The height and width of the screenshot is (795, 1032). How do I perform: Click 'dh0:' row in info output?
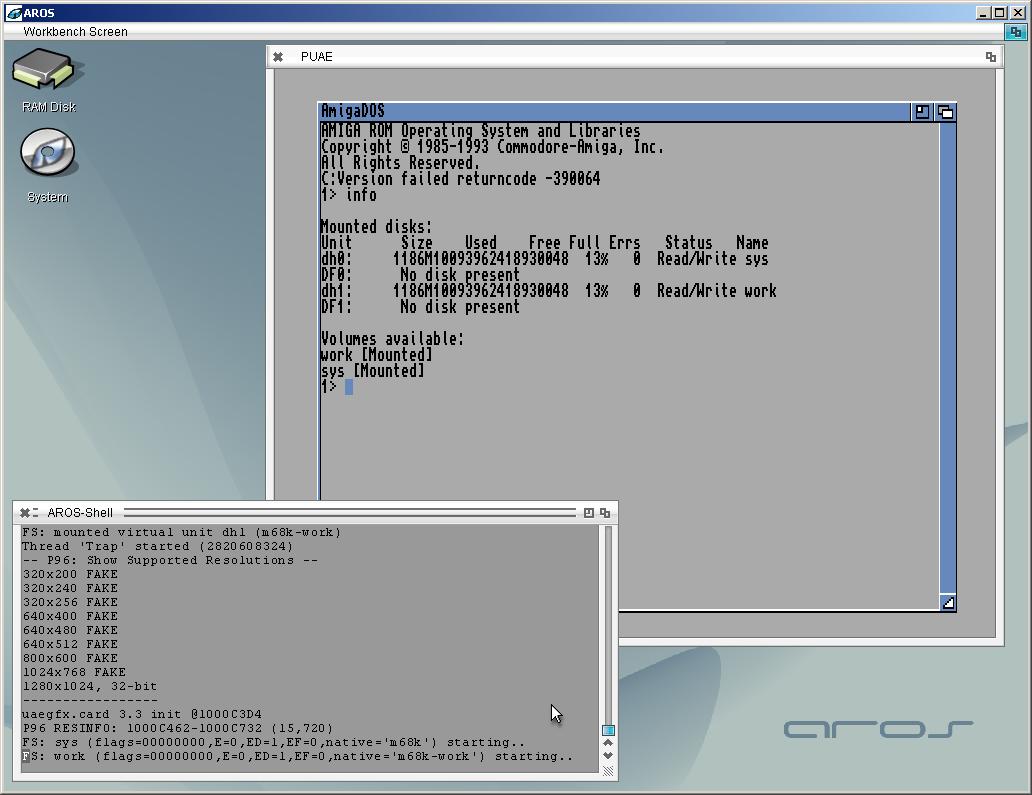click(544, 259)
